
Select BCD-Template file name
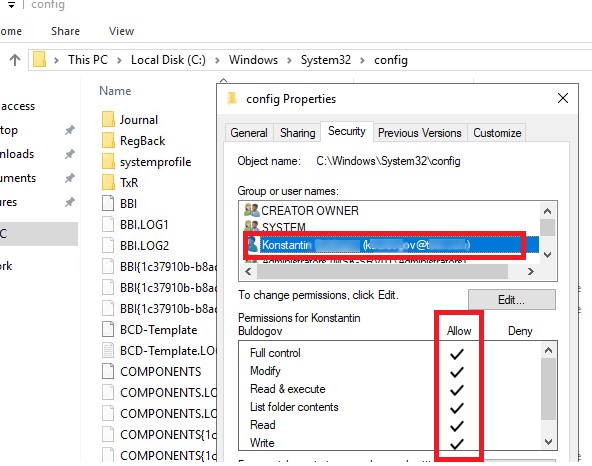point(159,330)
